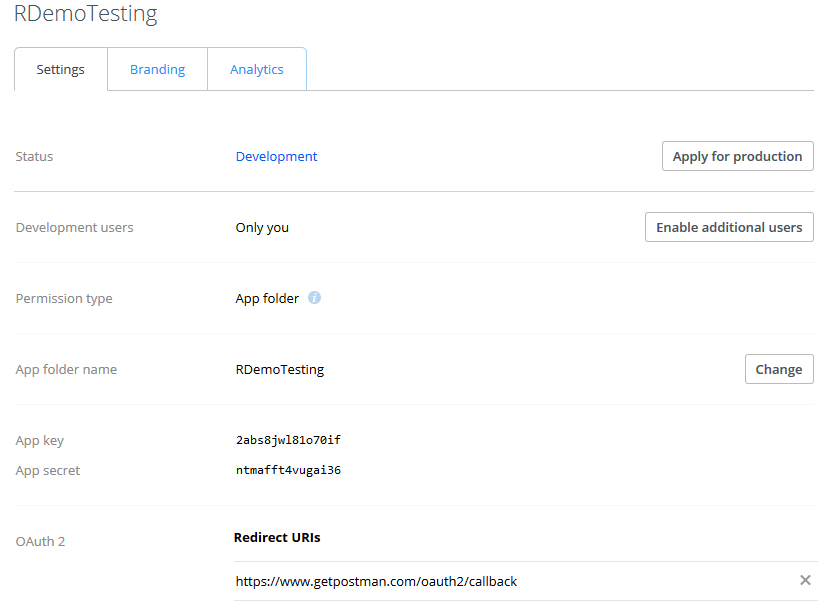The height and width of the screenshot is (606, 830).
Task: Switch to the Branding tab
Action: click(x=157, y=69)
